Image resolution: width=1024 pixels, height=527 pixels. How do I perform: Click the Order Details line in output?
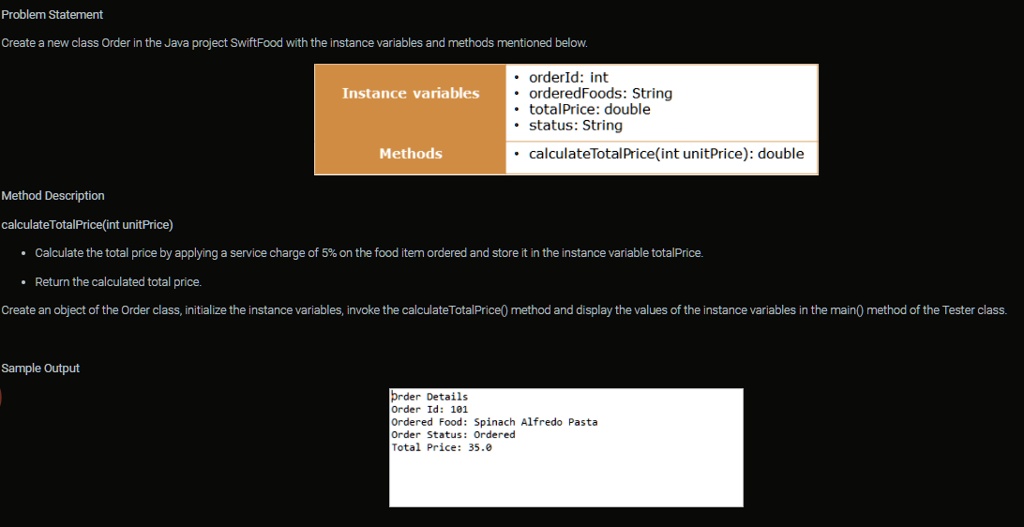click(429, 397)
